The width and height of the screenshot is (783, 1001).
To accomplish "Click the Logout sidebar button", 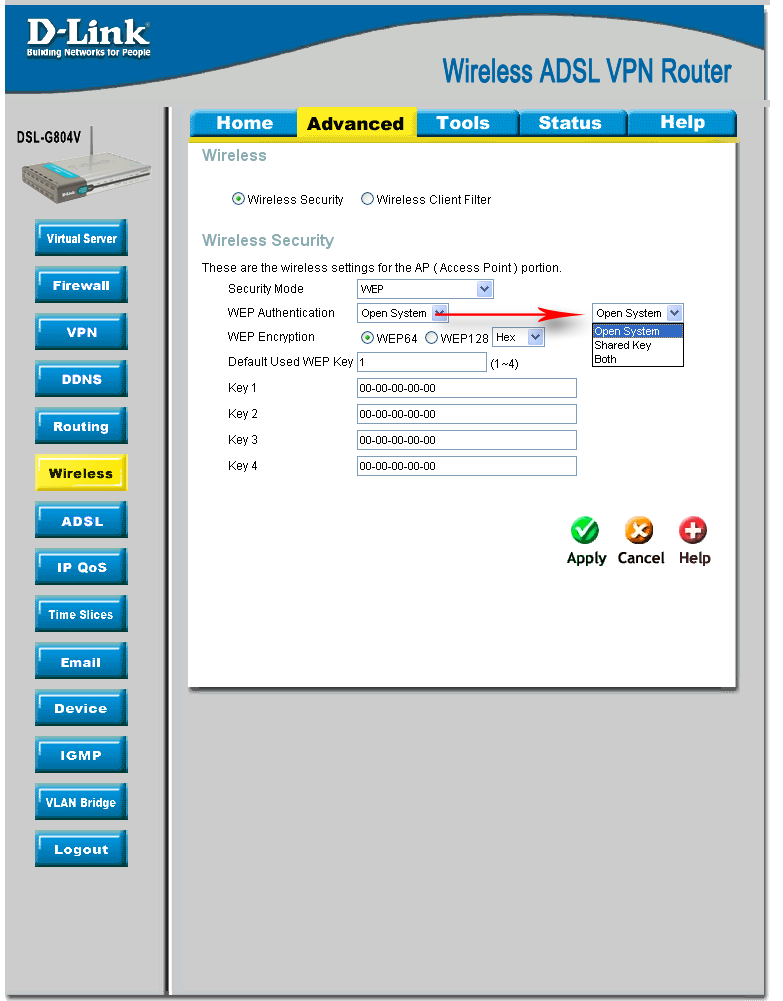I will click(x=81, y=848).
